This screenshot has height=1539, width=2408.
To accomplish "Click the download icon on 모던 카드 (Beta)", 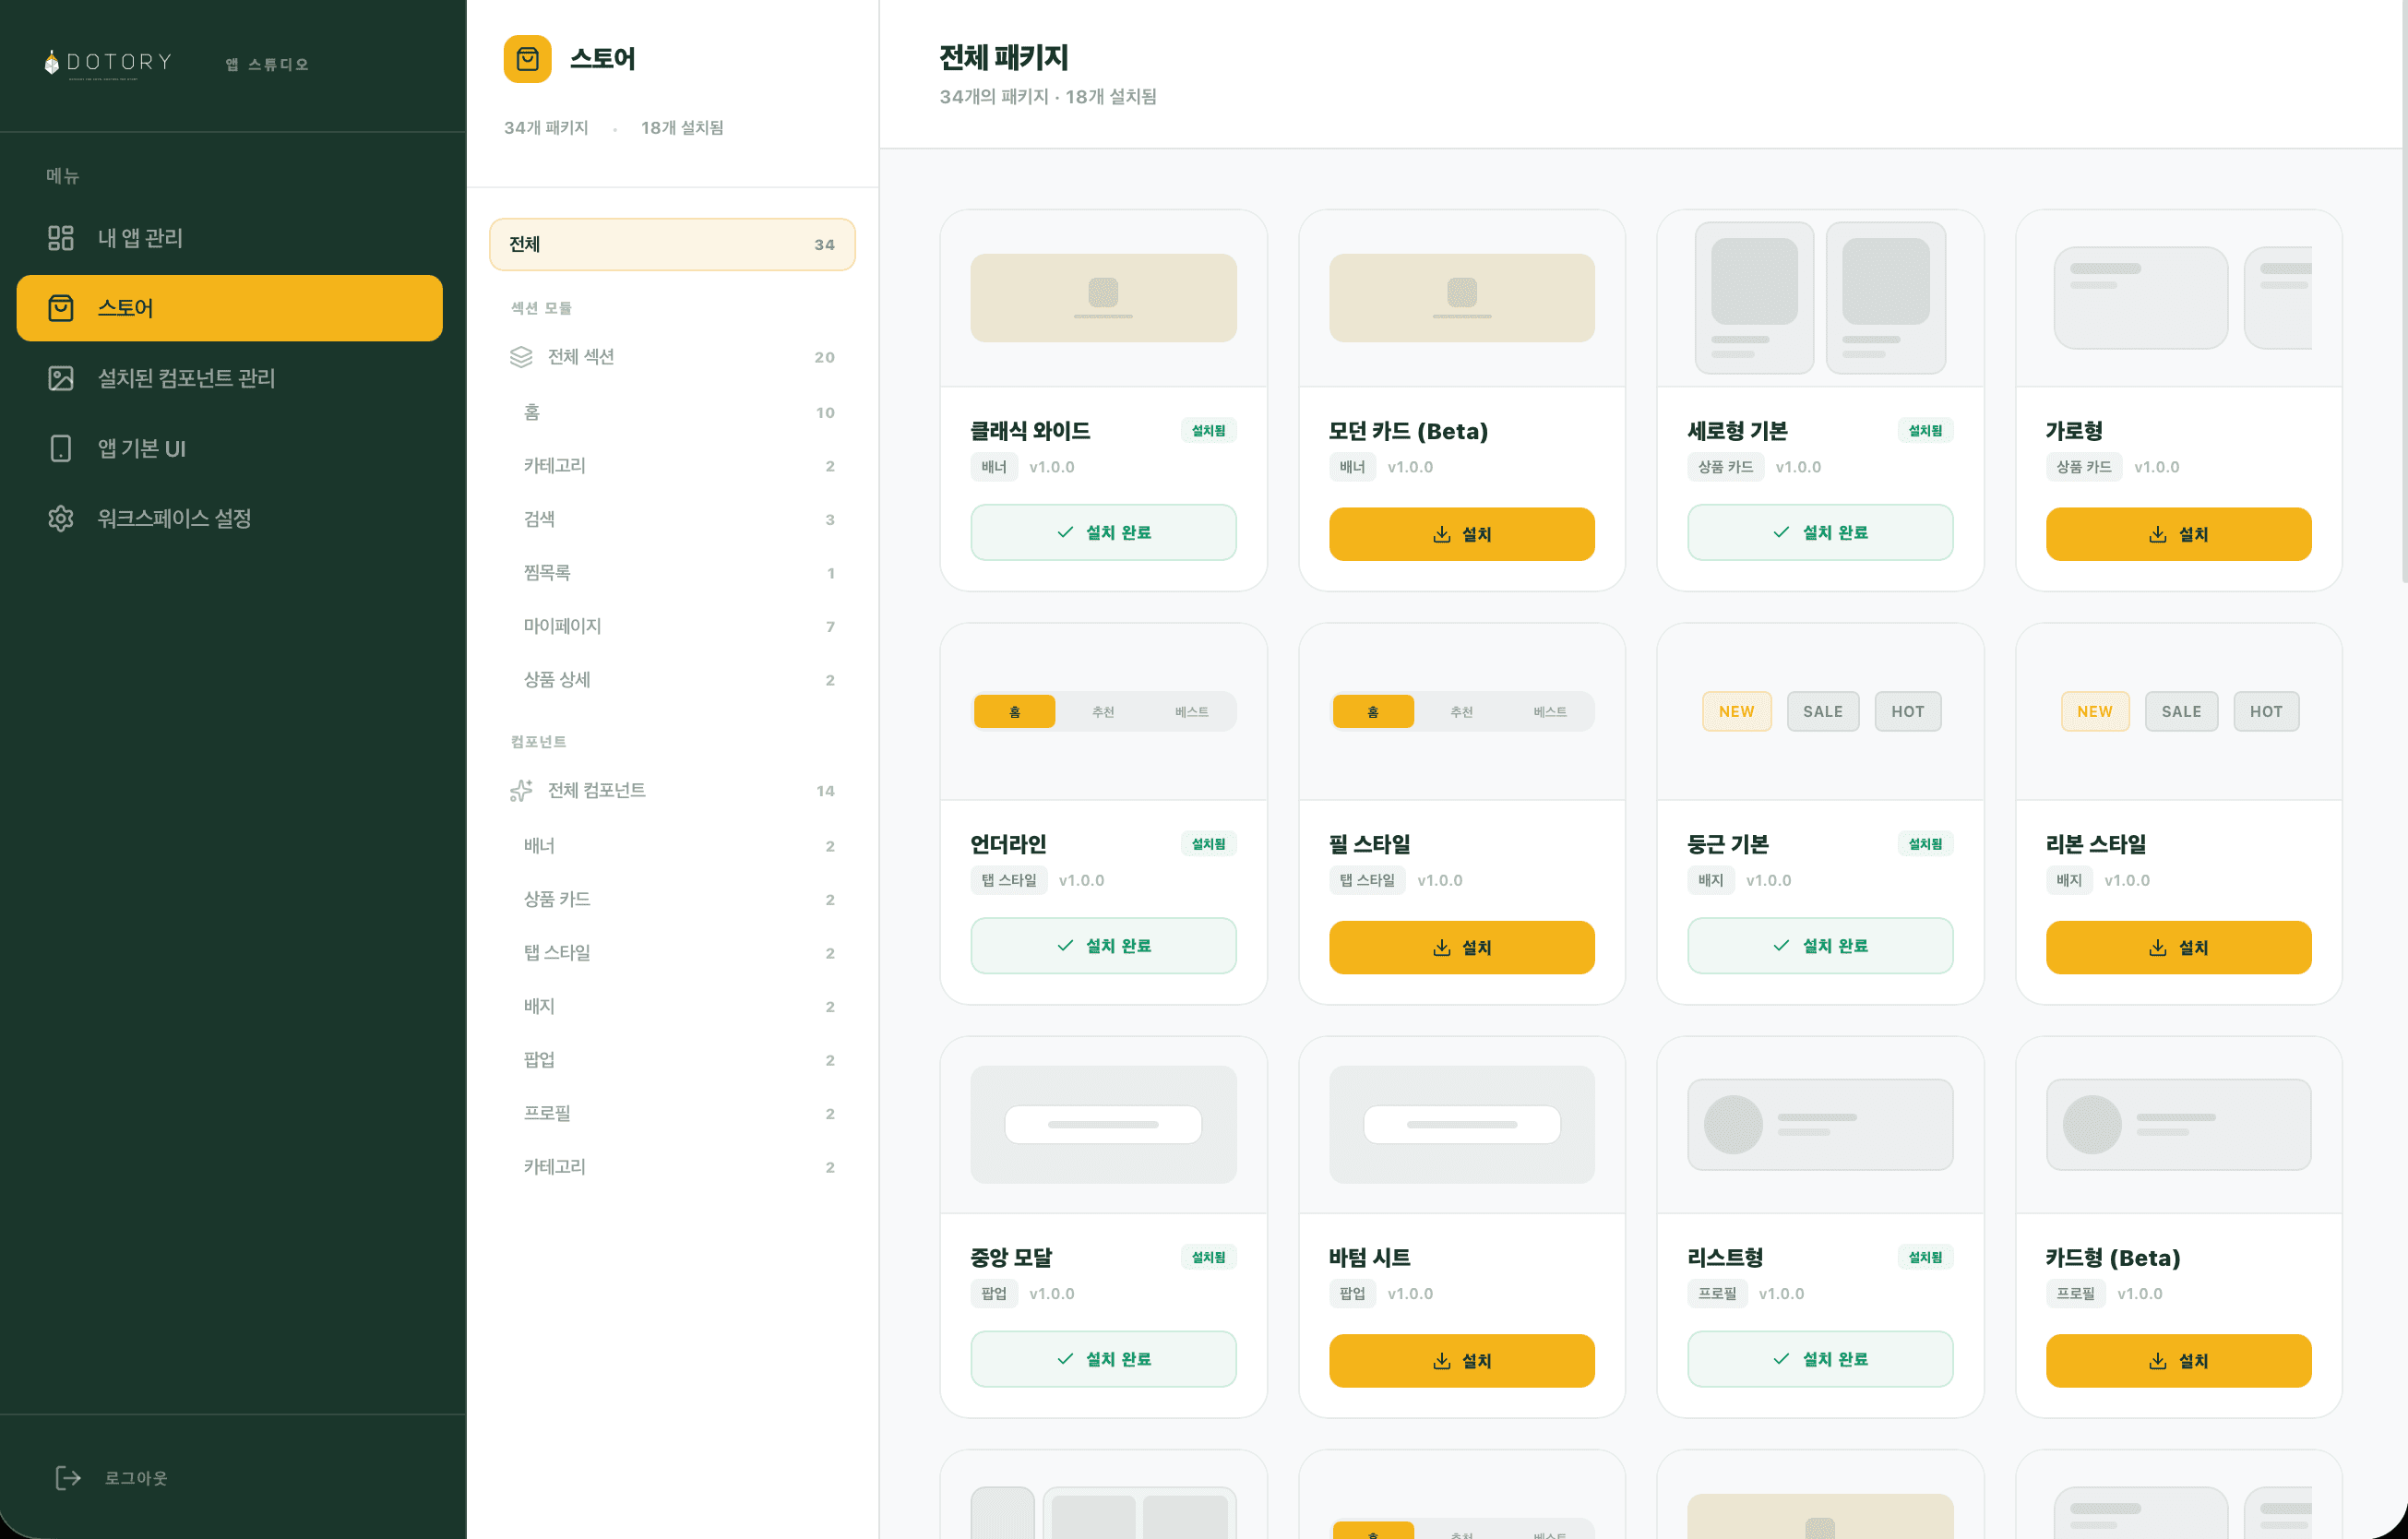I will [x=1442, y=534].
